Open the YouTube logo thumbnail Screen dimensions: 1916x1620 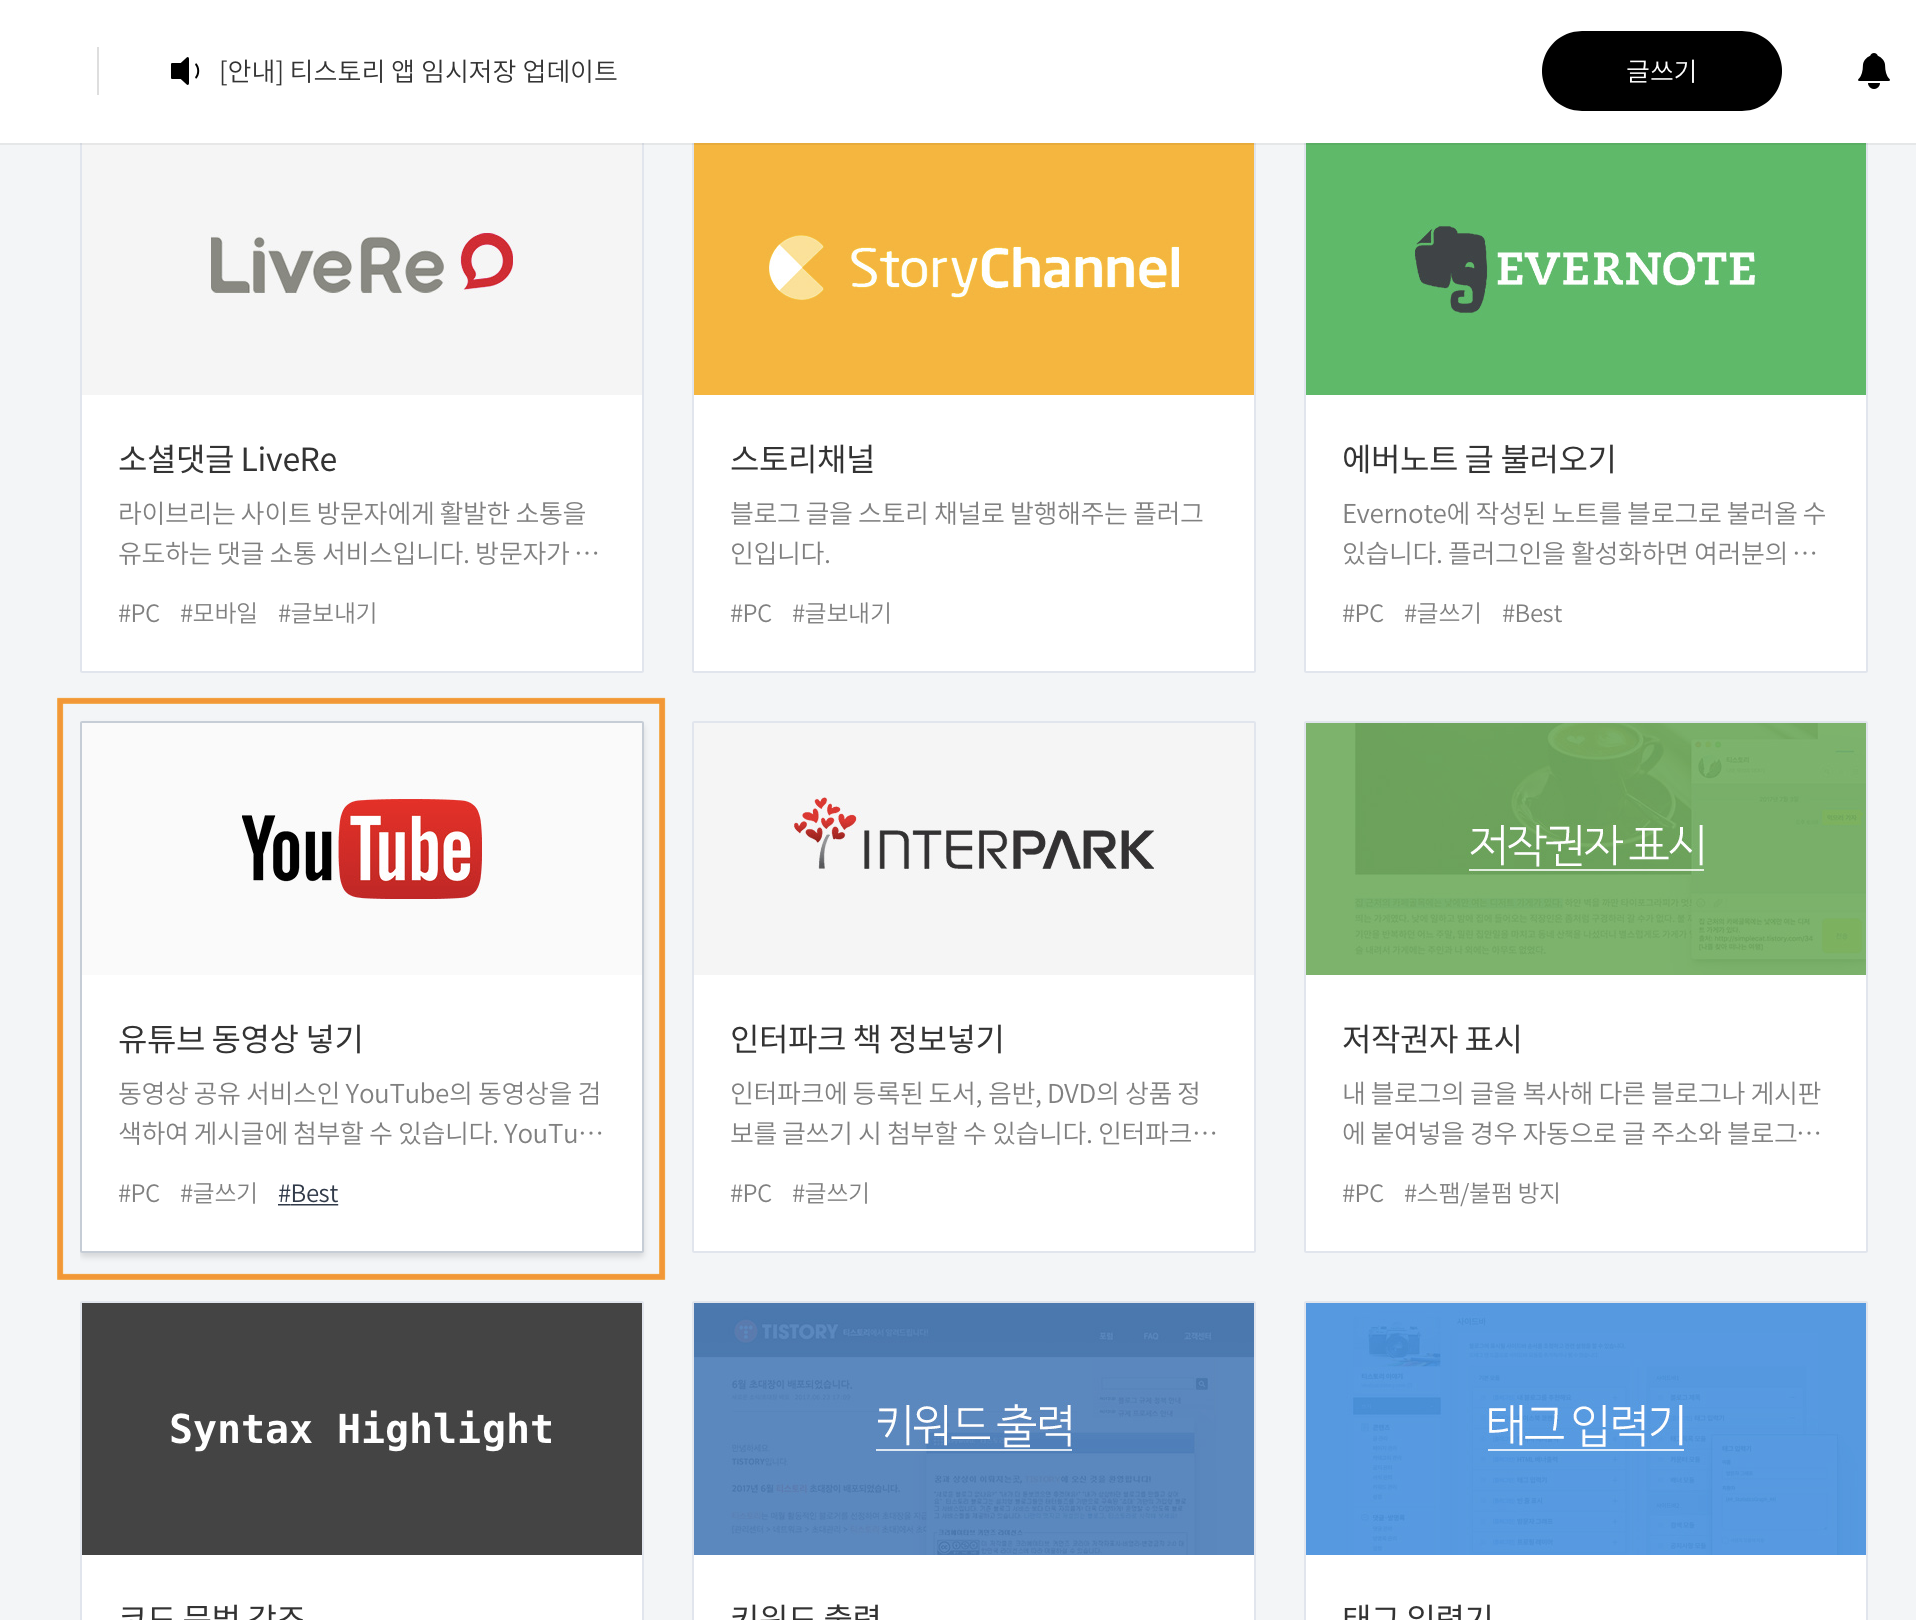(362, 849)
